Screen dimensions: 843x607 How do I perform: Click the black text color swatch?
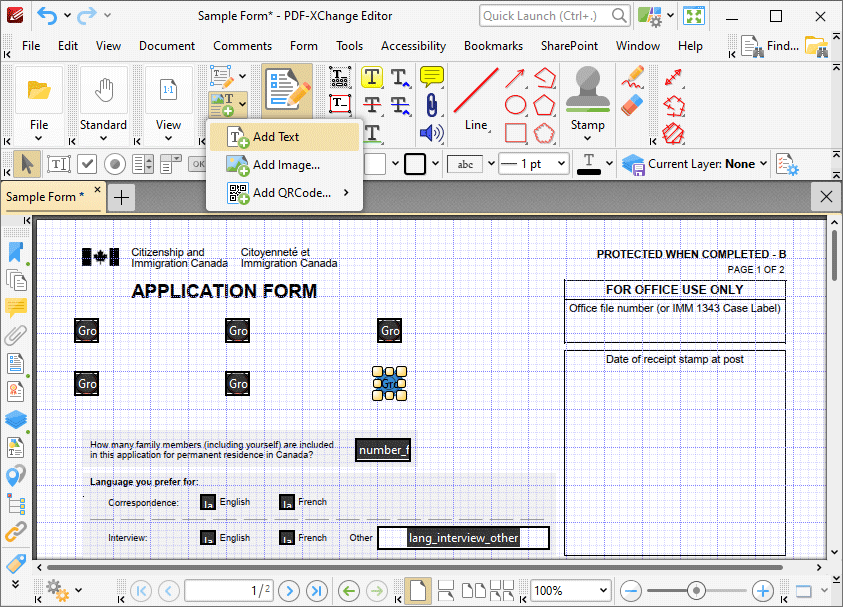pos(589,164)
